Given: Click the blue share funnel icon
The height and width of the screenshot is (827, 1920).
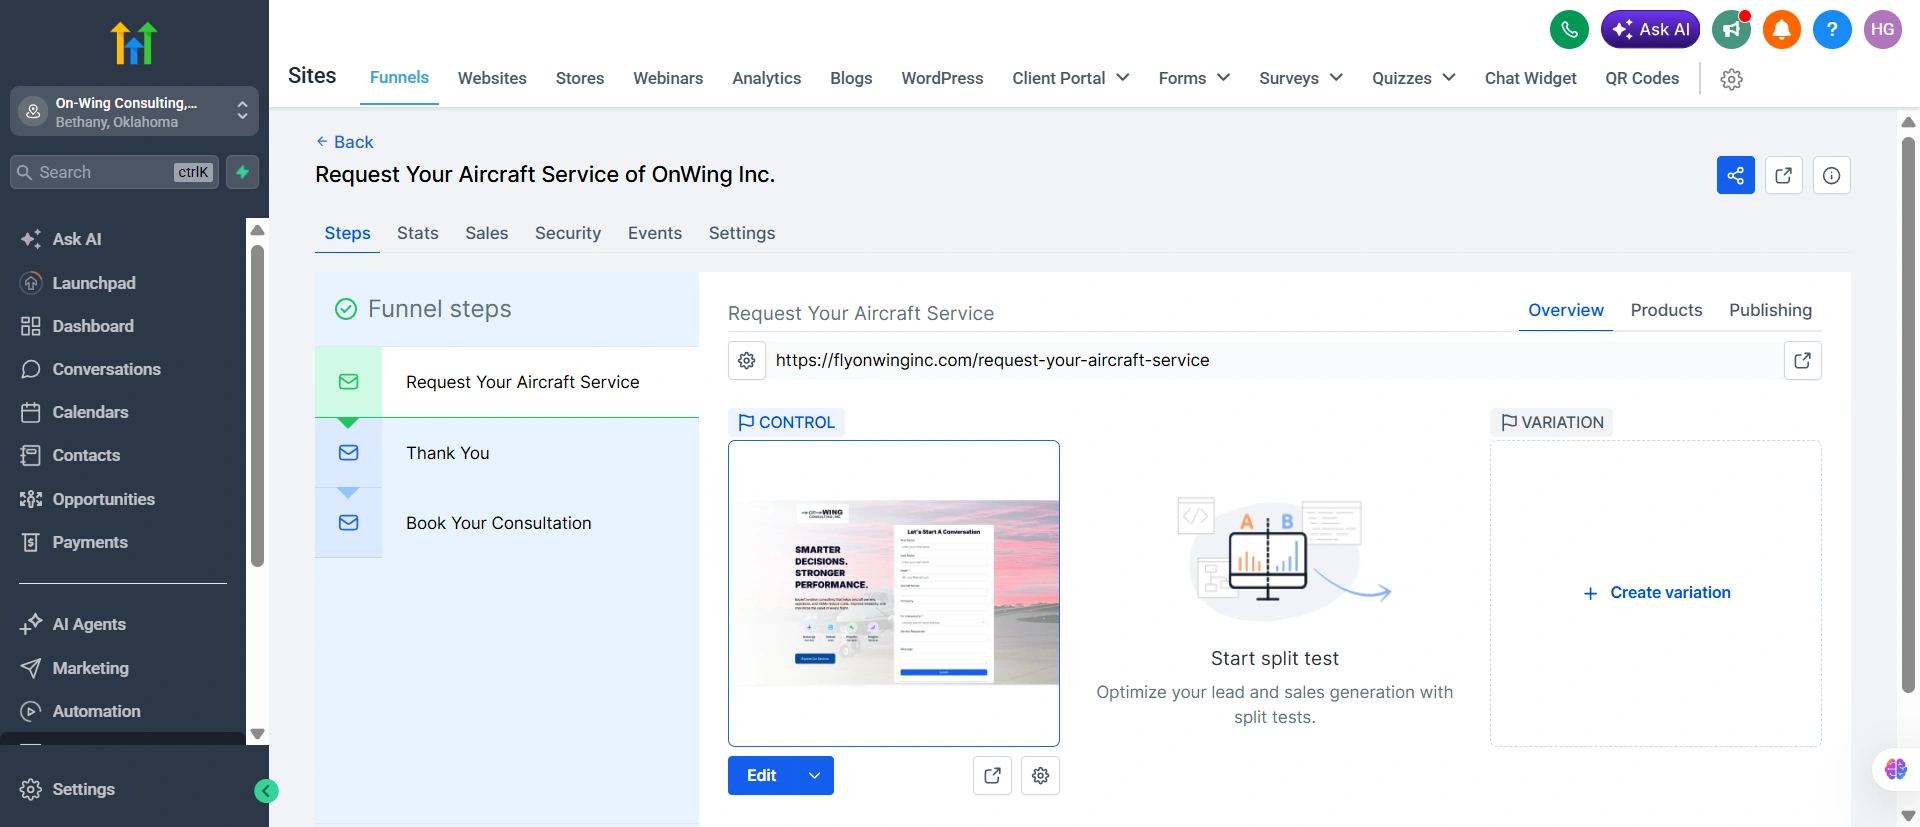Looking at the screenshot, I should point(1735,175).
